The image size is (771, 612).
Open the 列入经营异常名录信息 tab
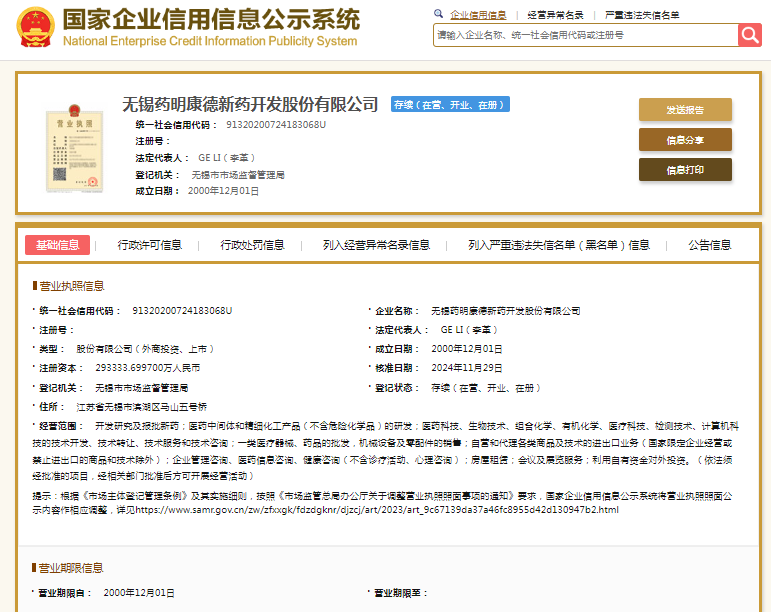(376, 245)
